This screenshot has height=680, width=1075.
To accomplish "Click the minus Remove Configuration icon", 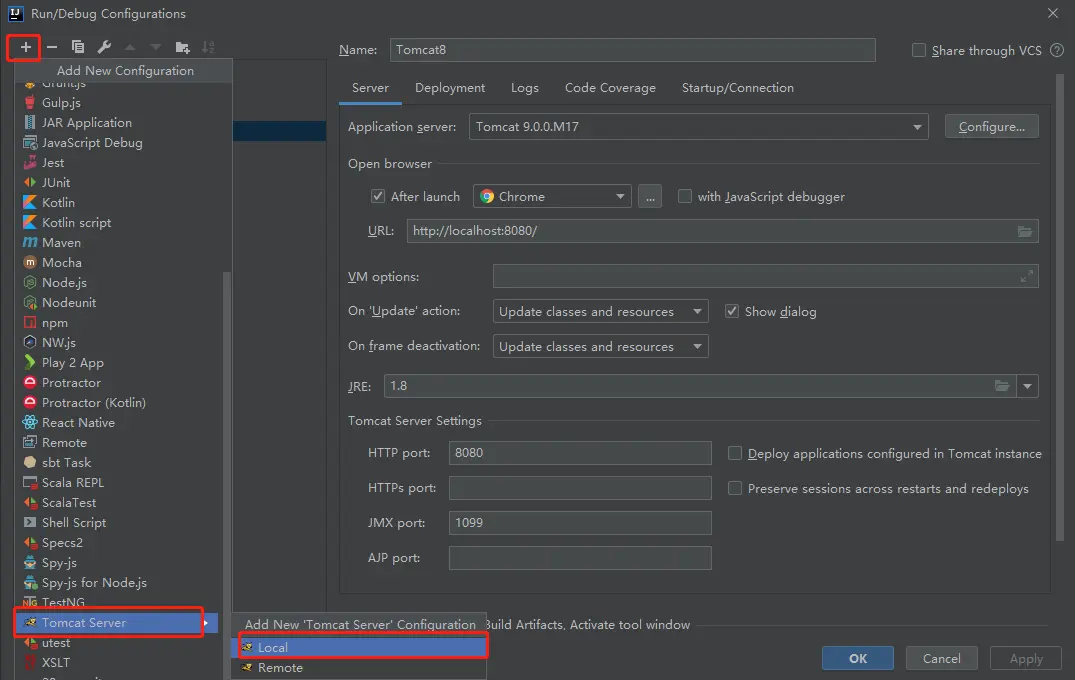I will coord(51,47).
